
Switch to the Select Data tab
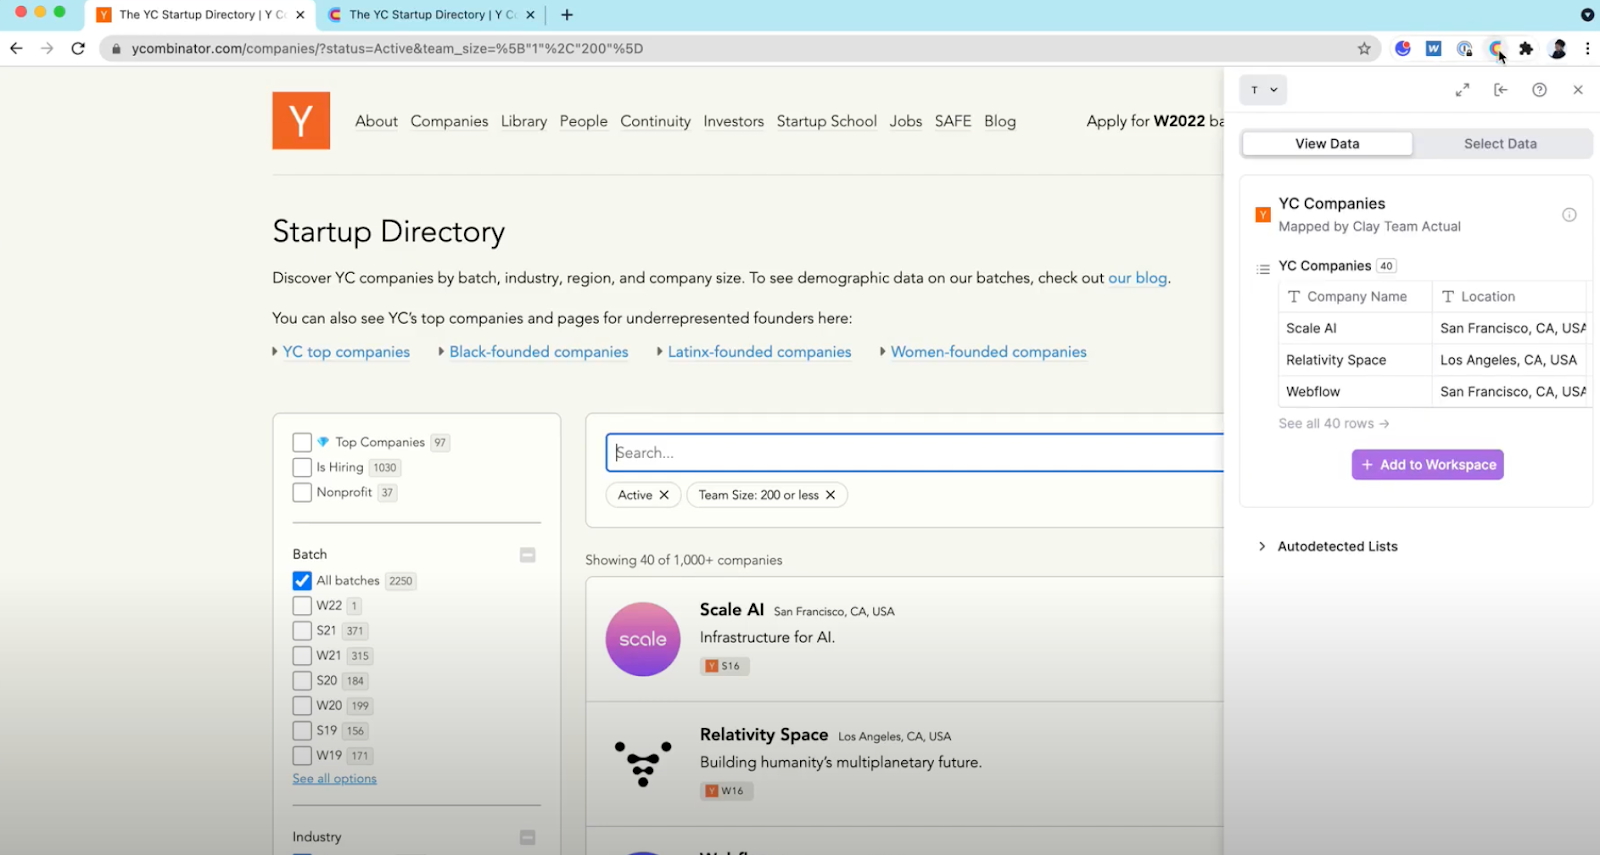(1500, 144)
